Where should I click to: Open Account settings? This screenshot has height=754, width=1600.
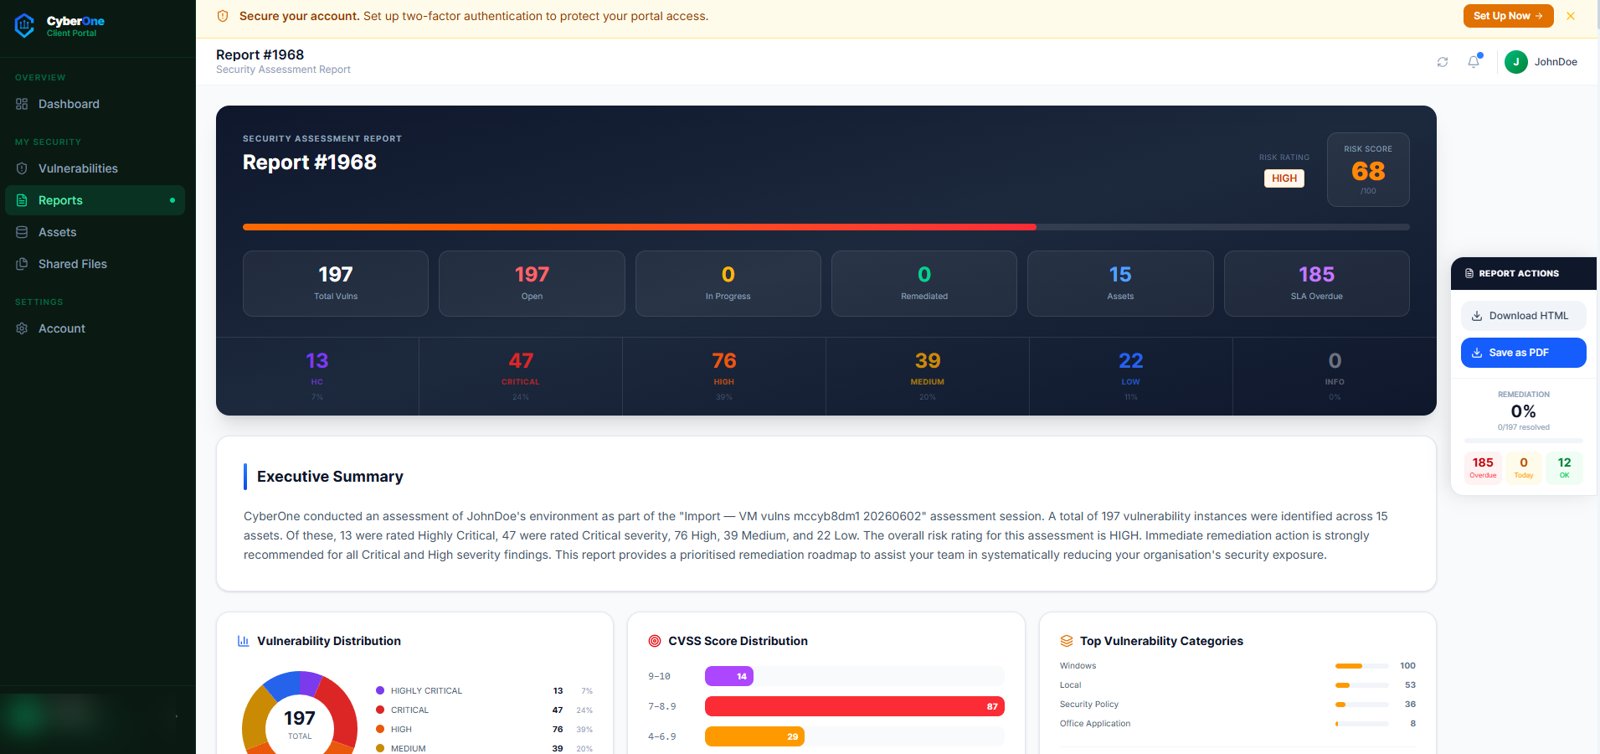[95, 328]
